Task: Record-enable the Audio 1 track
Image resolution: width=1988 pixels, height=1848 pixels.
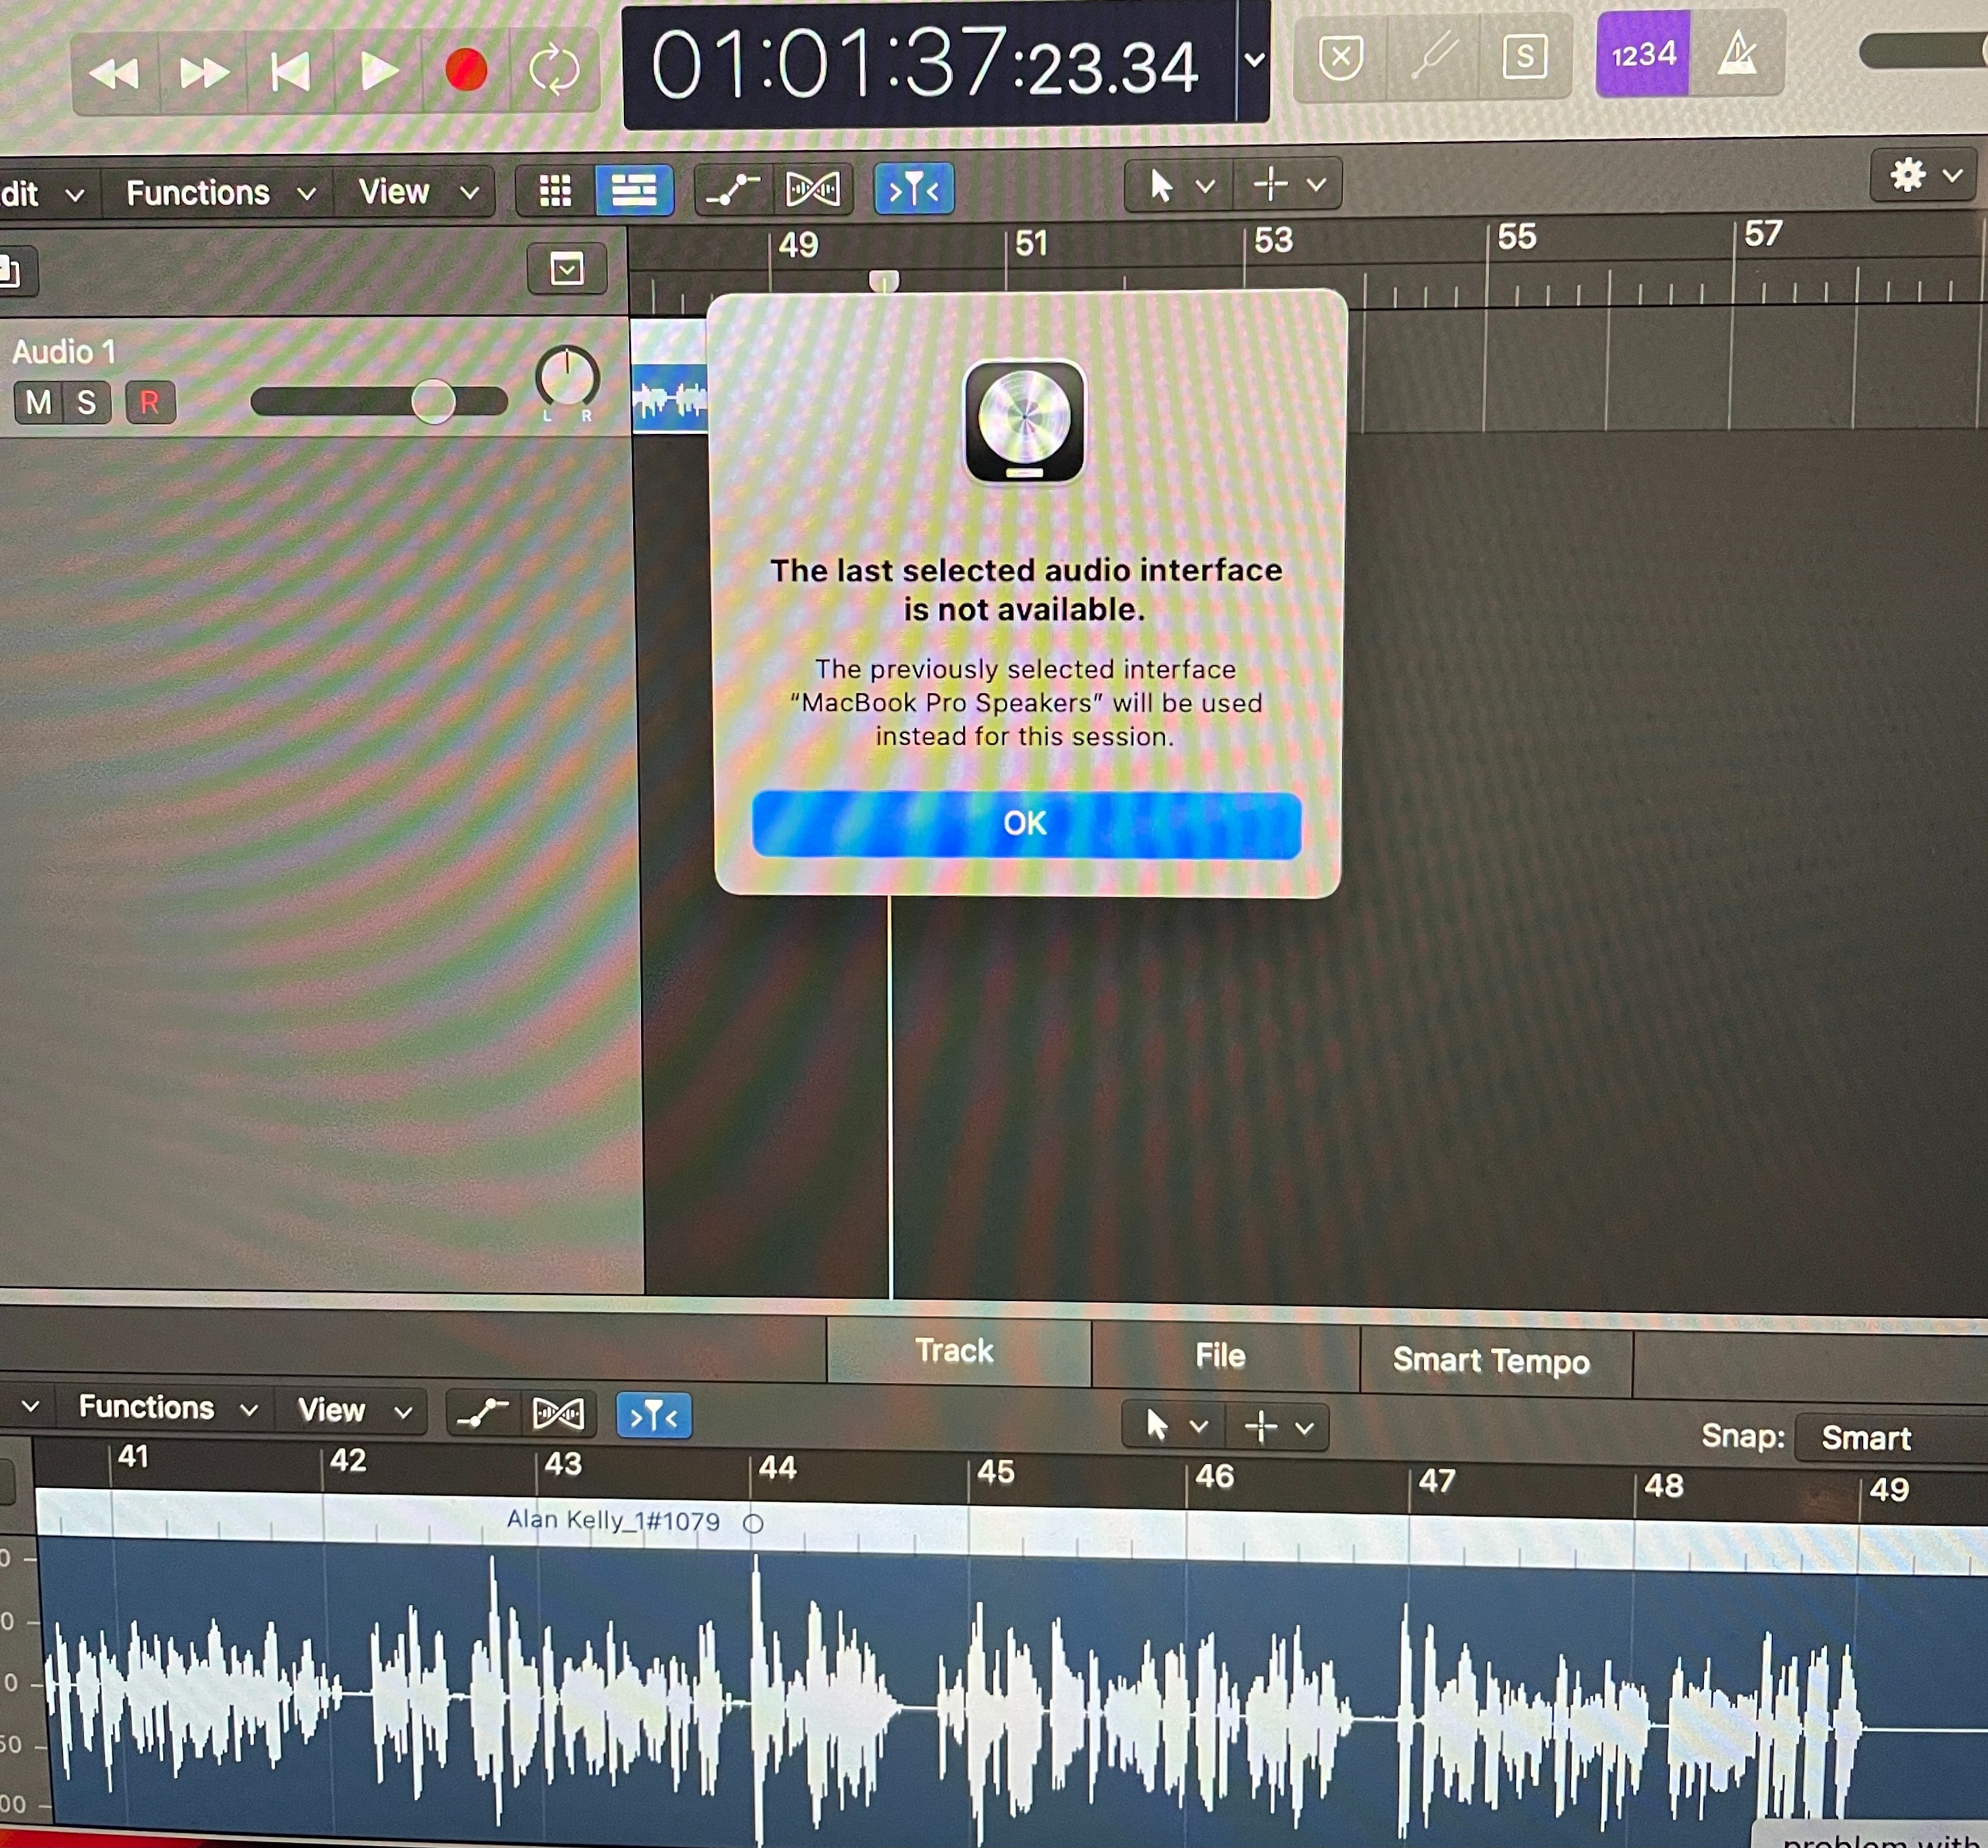Action: (150, 403)
